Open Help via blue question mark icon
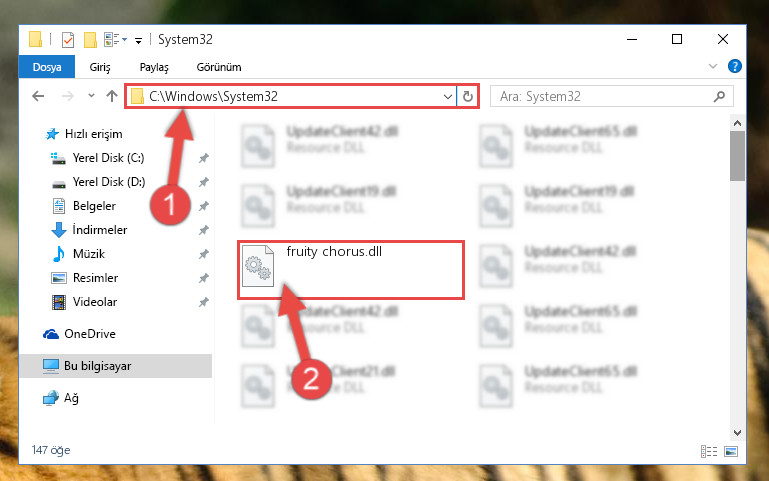The width and height of the screenshot is (769, 481). (734, 66)
